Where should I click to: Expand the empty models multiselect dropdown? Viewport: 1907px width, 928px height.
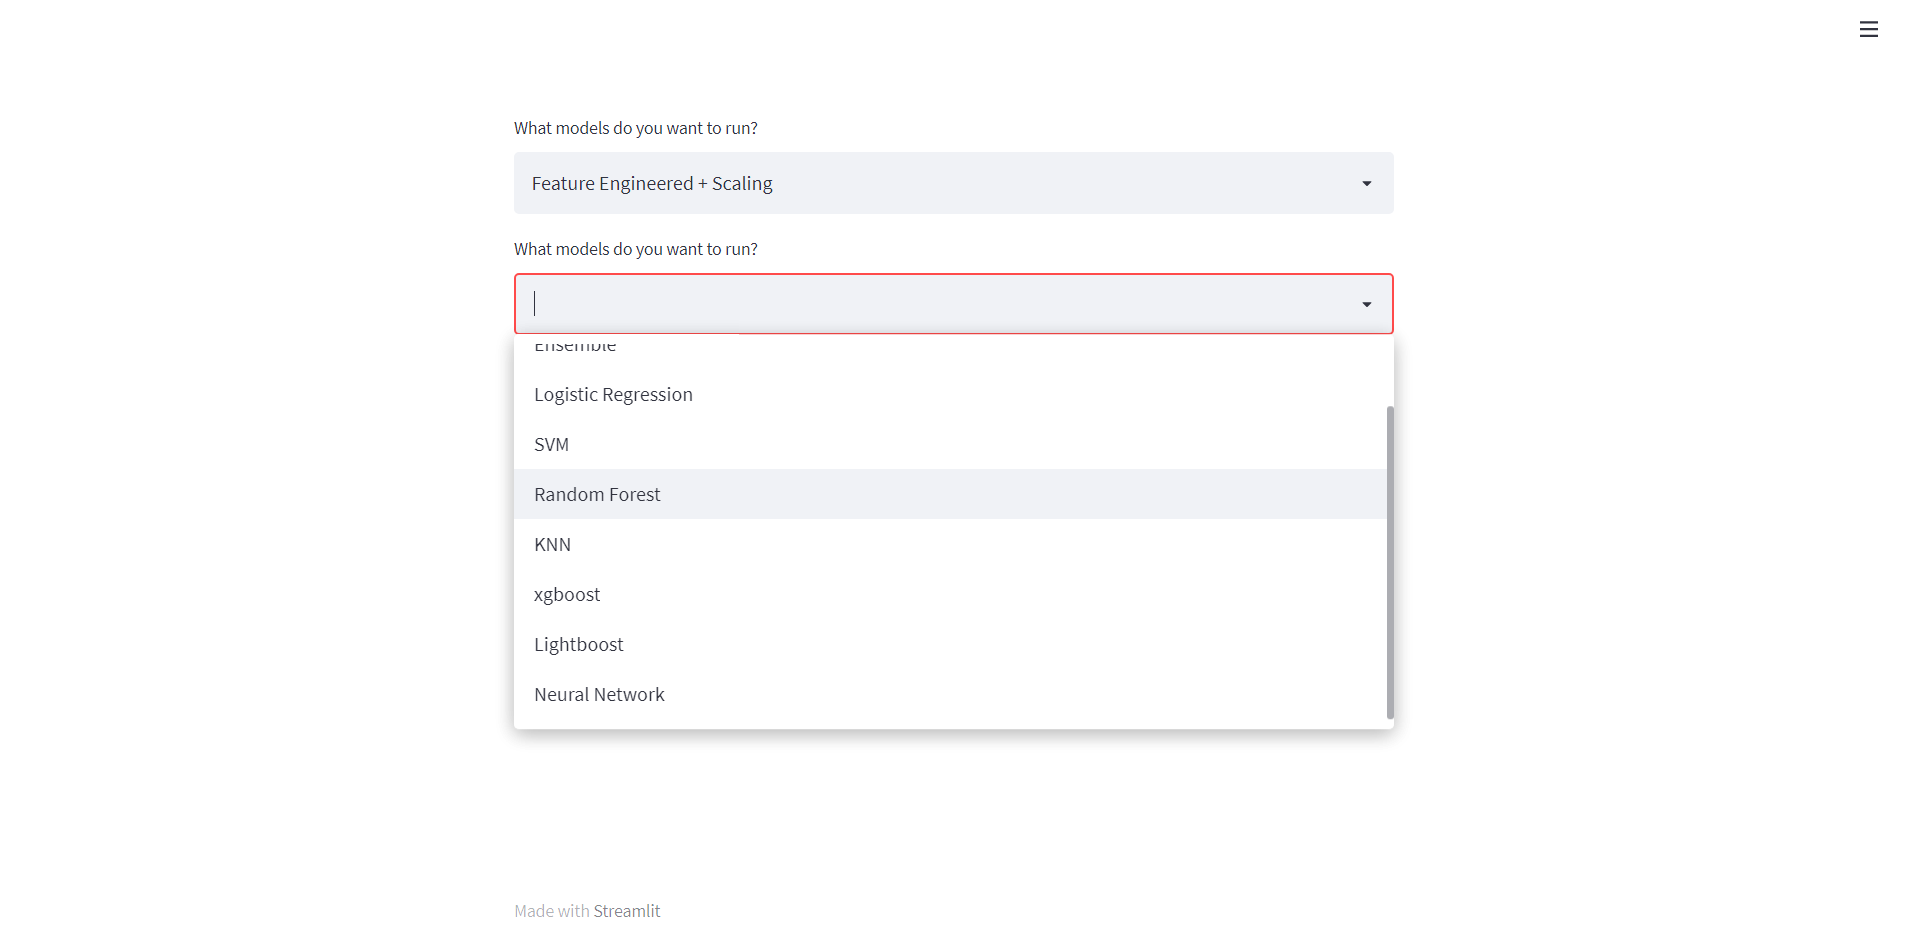(x=952, y=303)
